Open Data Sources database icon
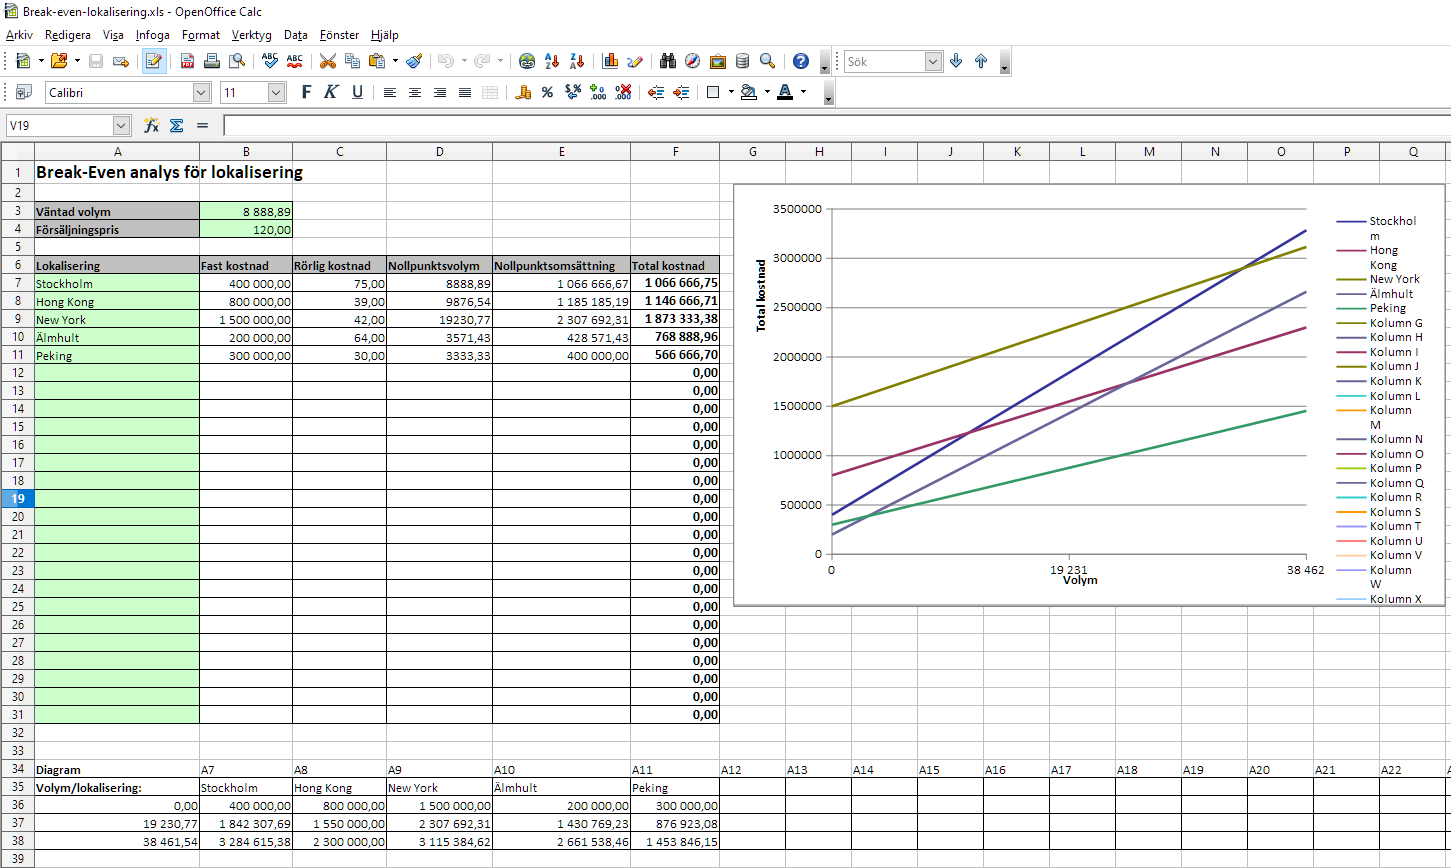1451x868 pixels. 742,61
